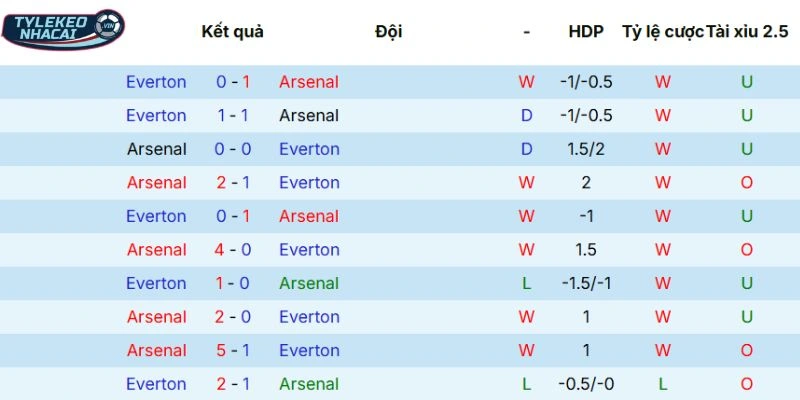
Task: Click the HDP column header
Action: pos(586,31)
